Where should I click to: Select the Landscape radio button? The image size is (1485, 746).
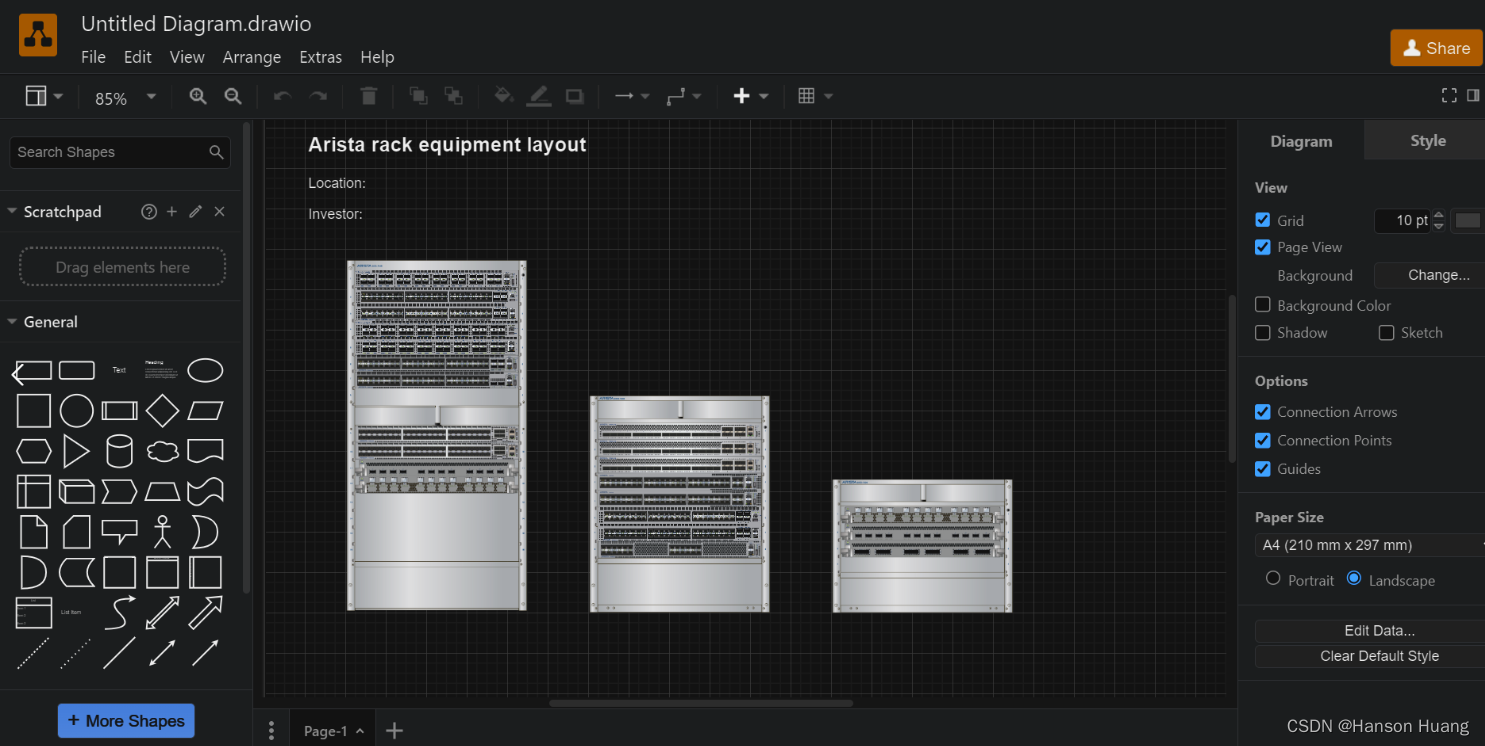[x=1354, y=578]
